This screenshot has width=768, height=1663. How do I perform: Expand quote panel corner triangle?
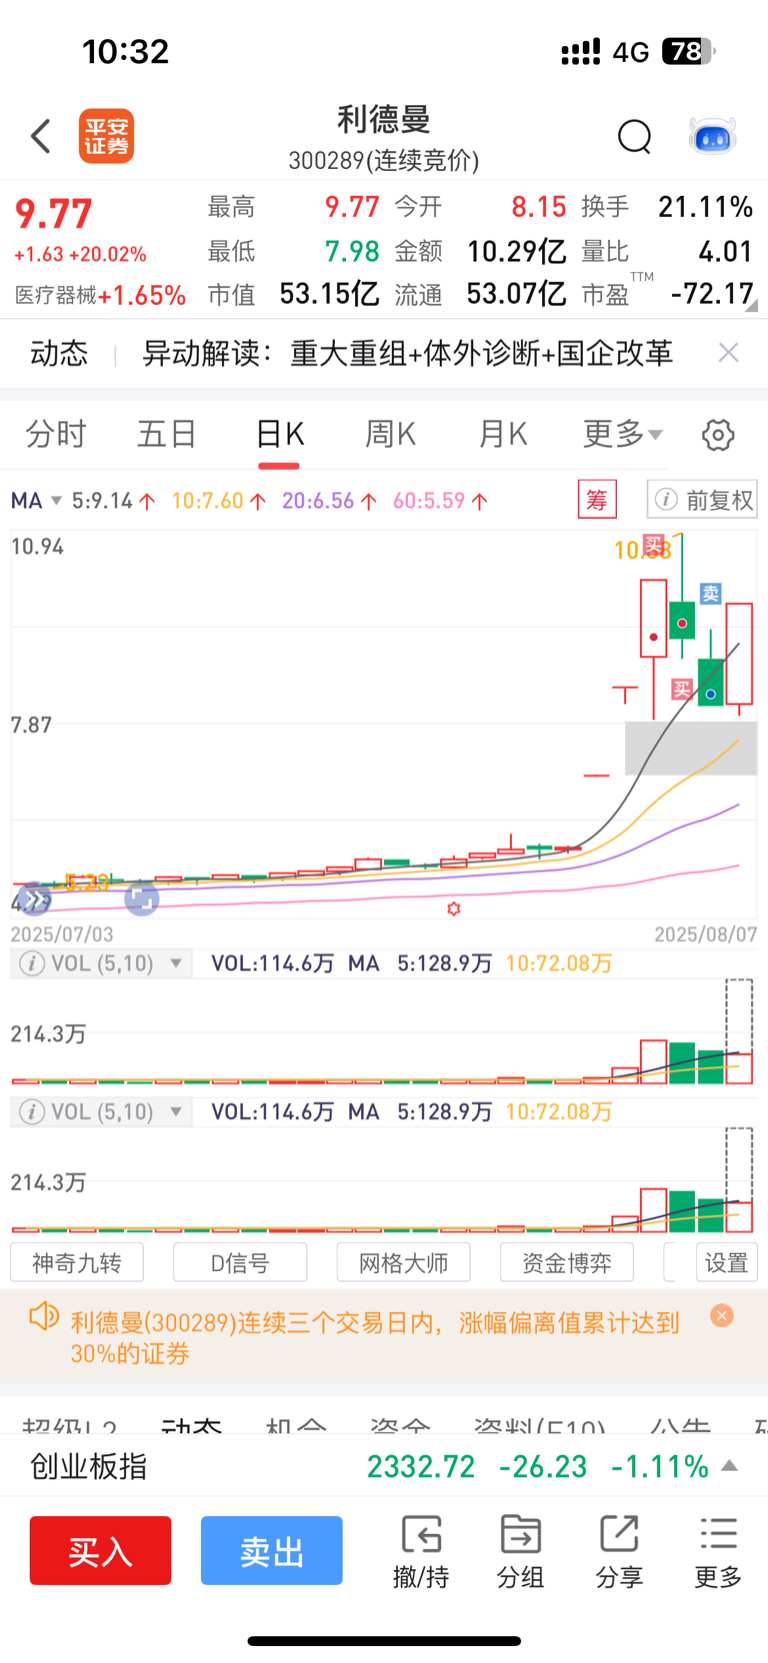(x=751, y=306)
